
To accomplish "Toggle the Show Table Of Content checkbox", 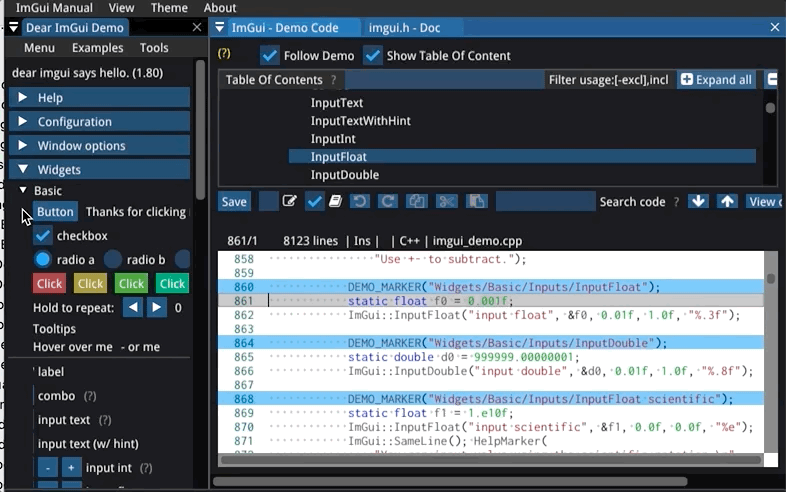I will click(x=373, y=56).
